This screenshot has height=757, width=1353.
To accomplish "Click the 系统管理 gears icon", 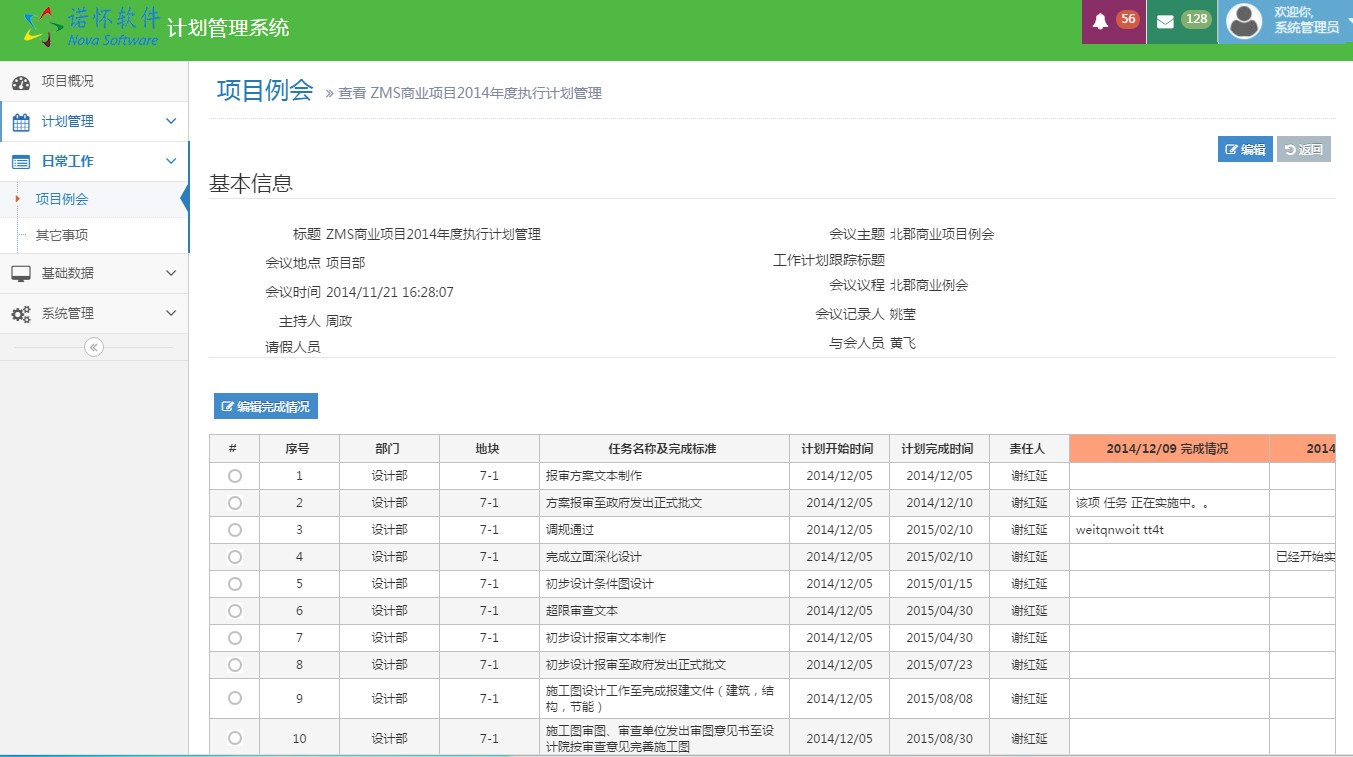I will [21, 314].
